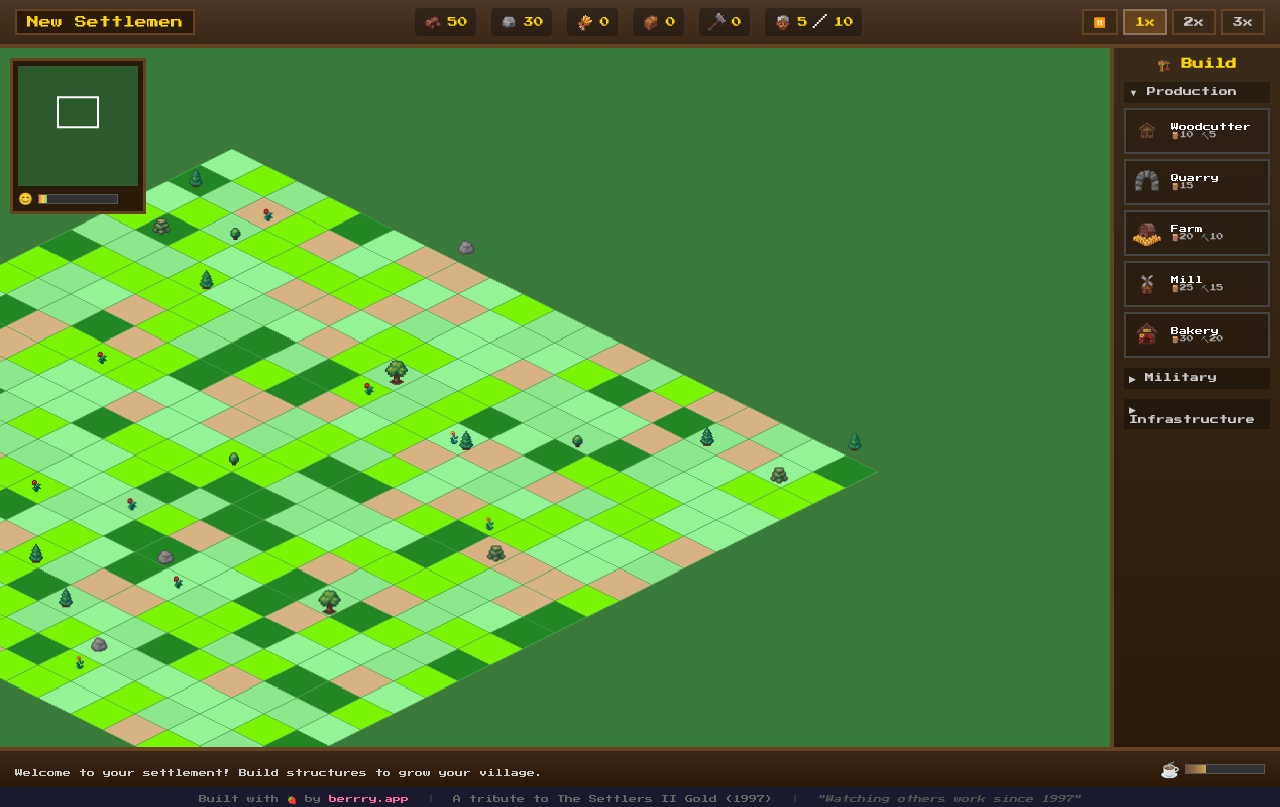Viewport: 1280px width, 807px height.
Task: Click the New Settlement title button
Action: coord(105,22)
